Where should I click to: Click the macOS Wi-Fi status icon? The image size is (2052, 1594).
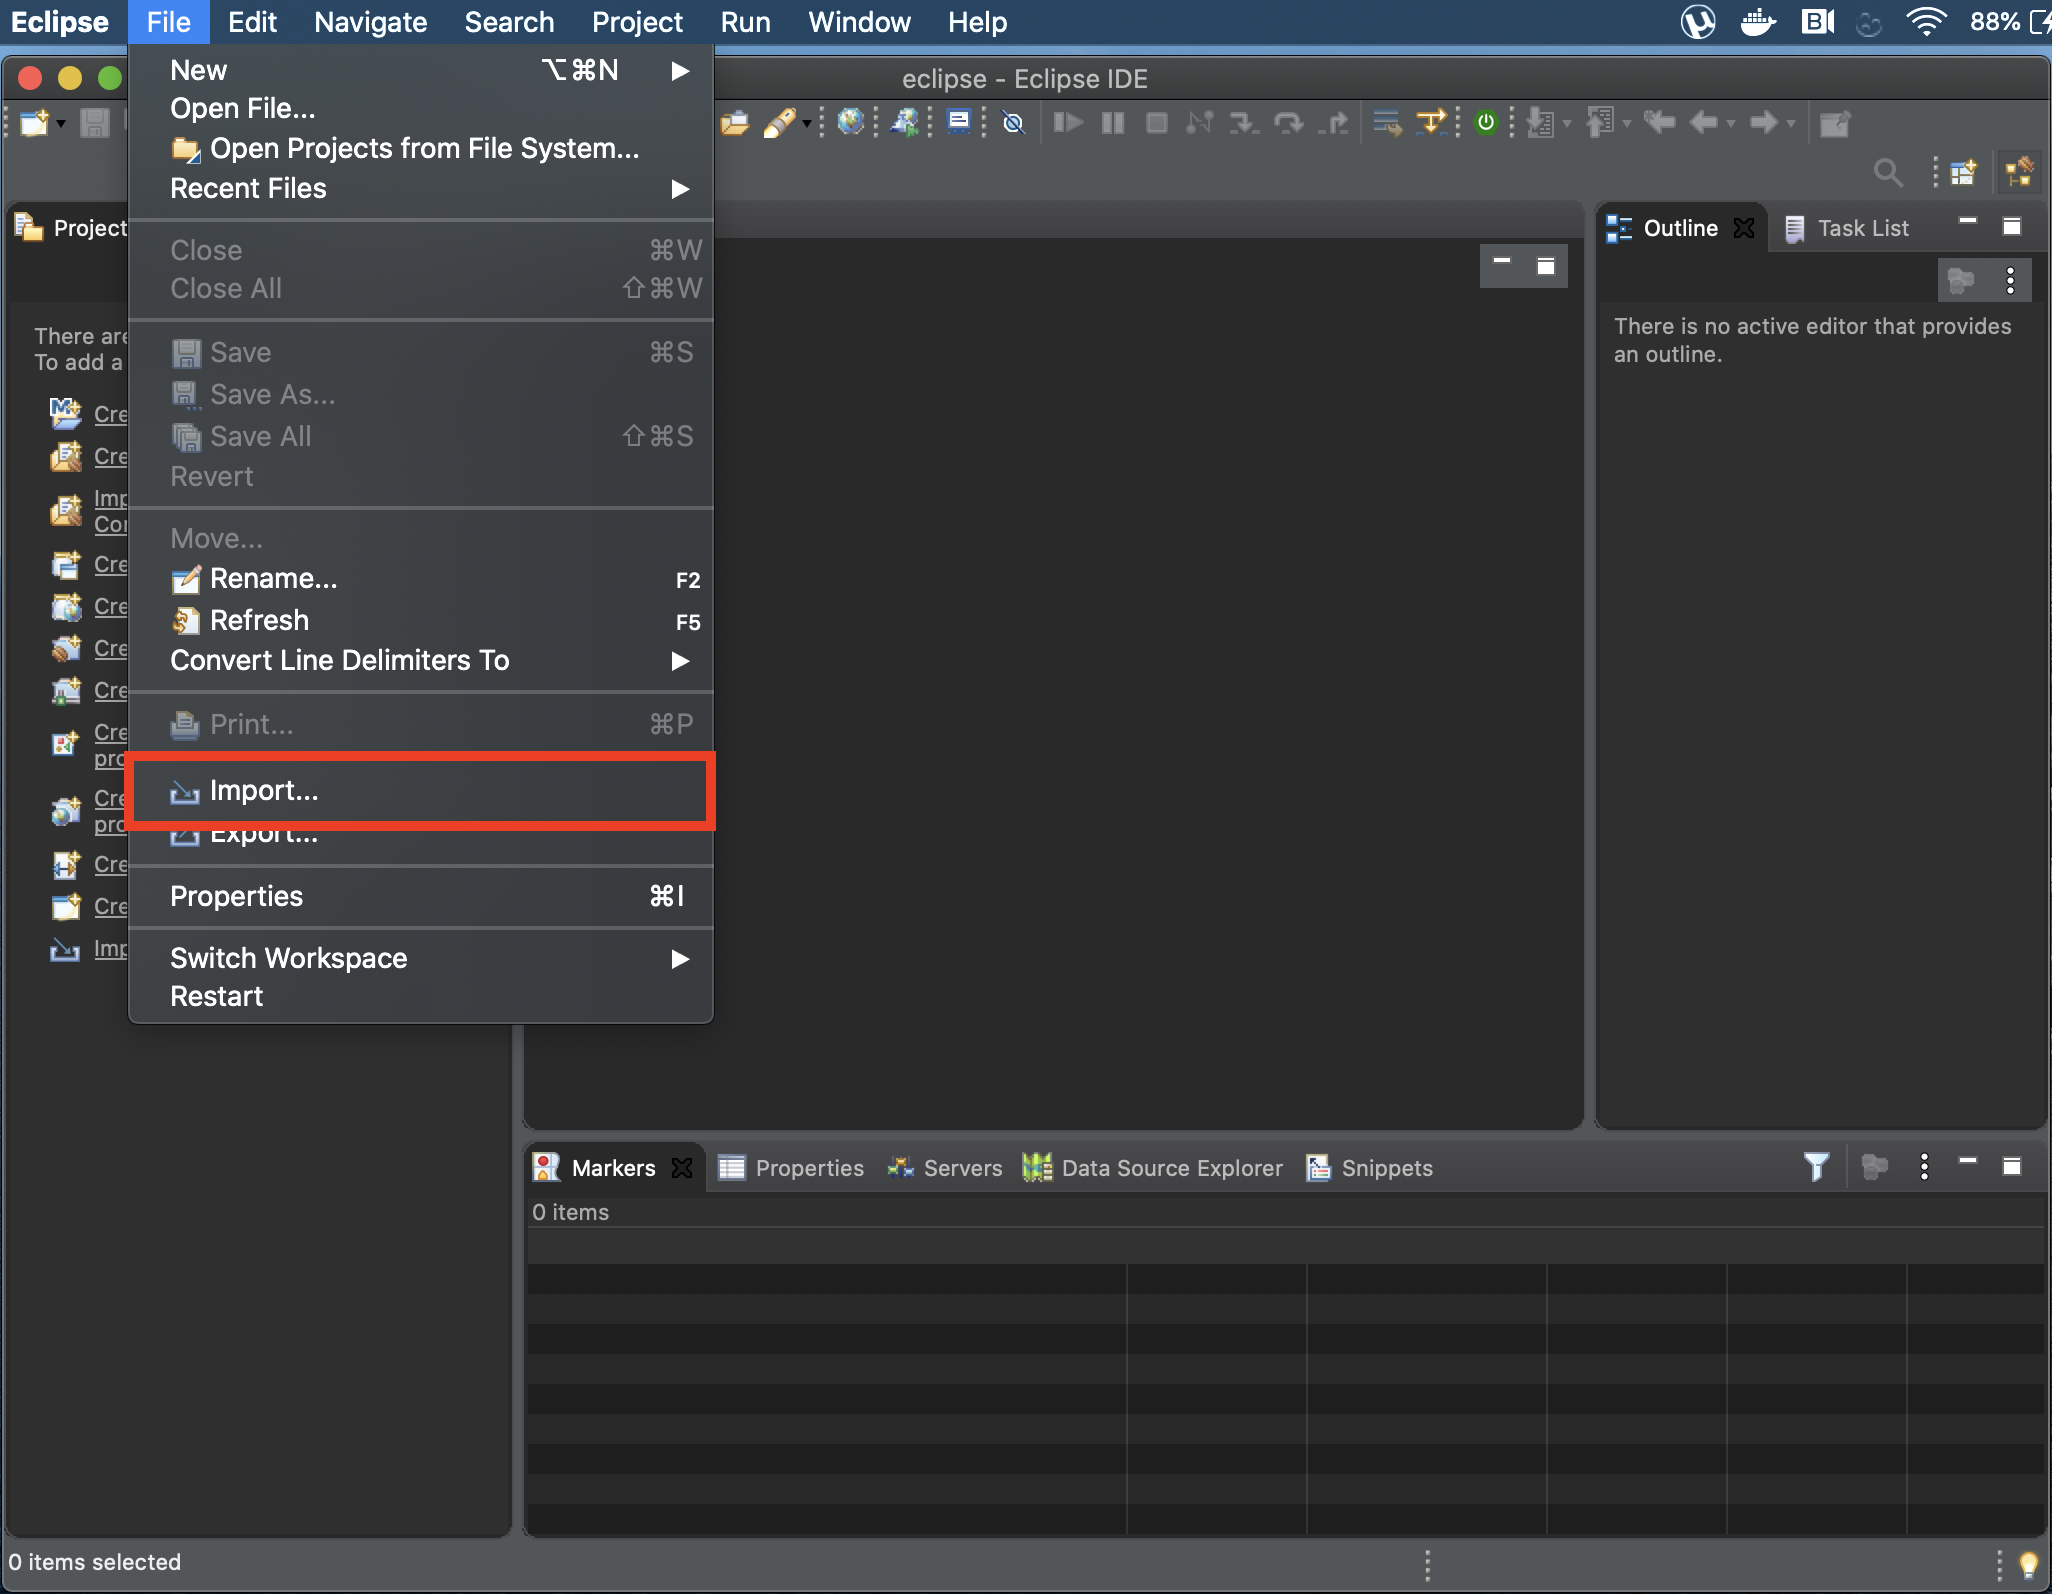(1926, 22)
